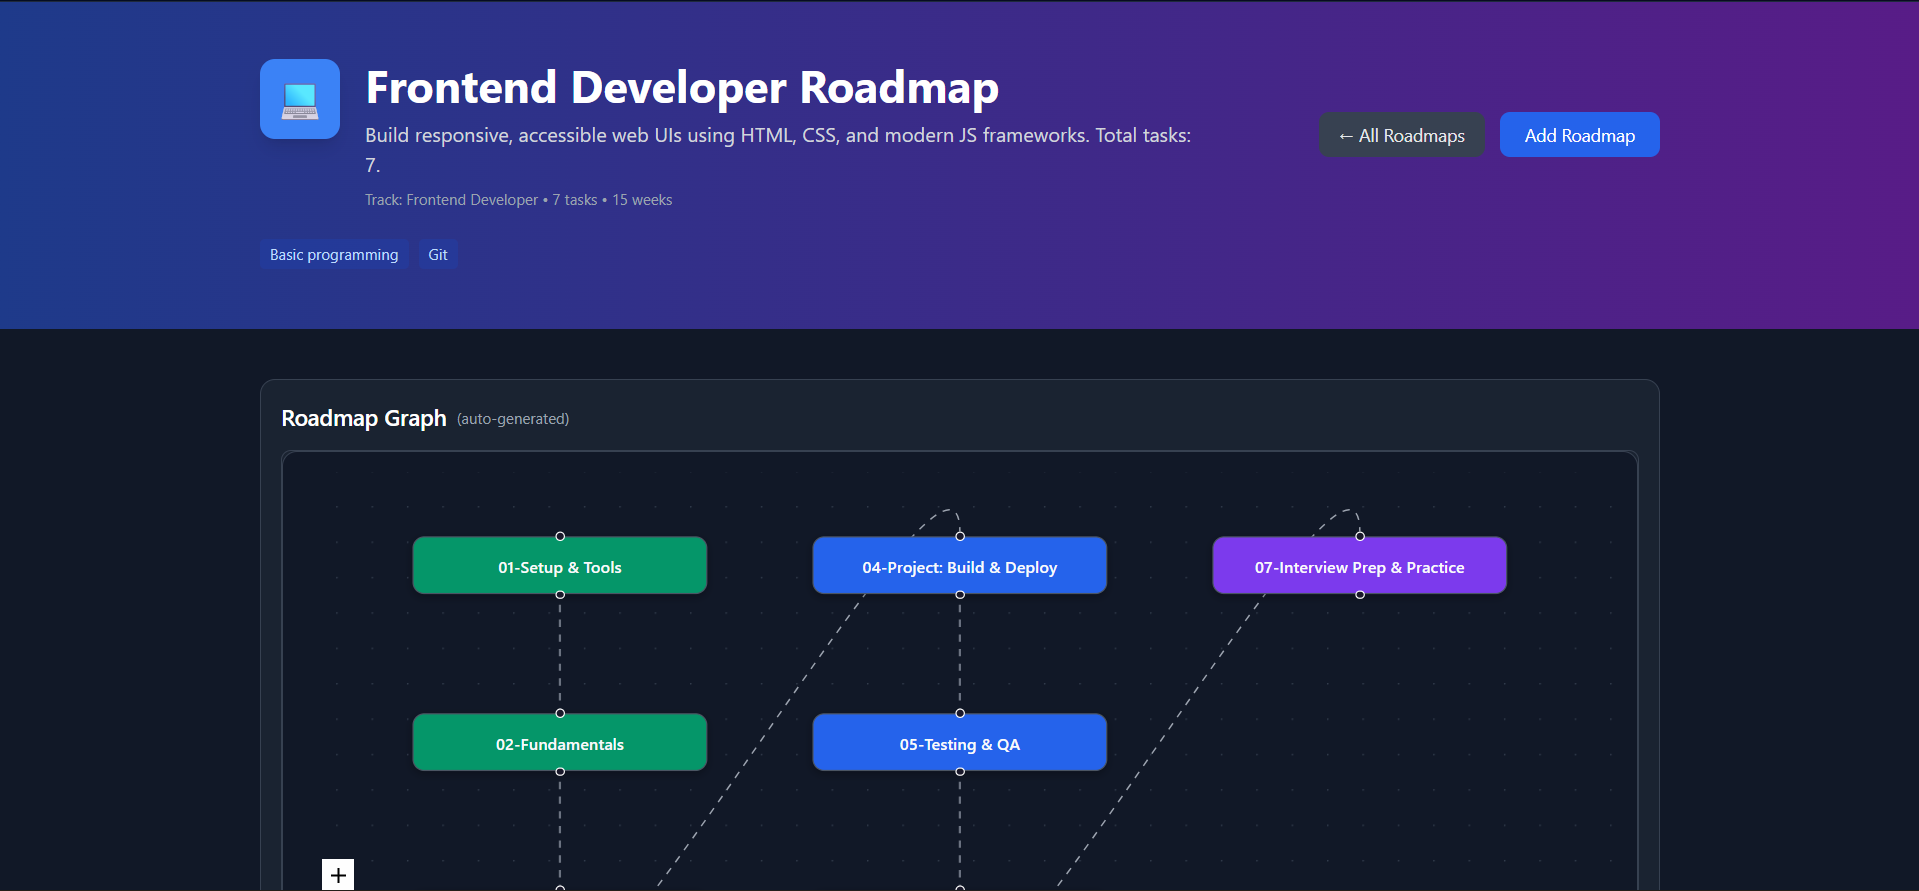Click bottom connector handle of 05-Testing & QA
Screen dimensions: 1919x891
[x=960, y=771]
